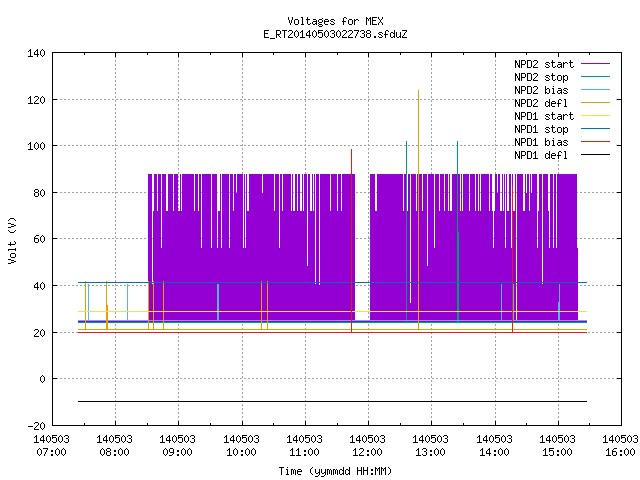Click the x-axis tick label 13:00
The width and height of the screenshot is (640, 480).
pyautogui.click(x=431, y=452)
